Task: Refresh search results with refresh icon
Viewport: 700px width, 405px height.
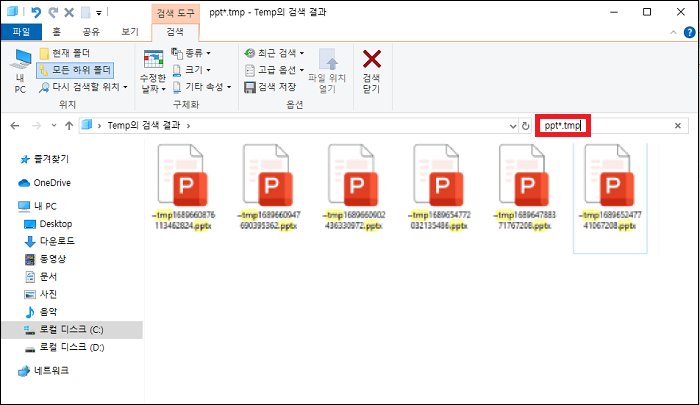Action: tap(525, 126)
